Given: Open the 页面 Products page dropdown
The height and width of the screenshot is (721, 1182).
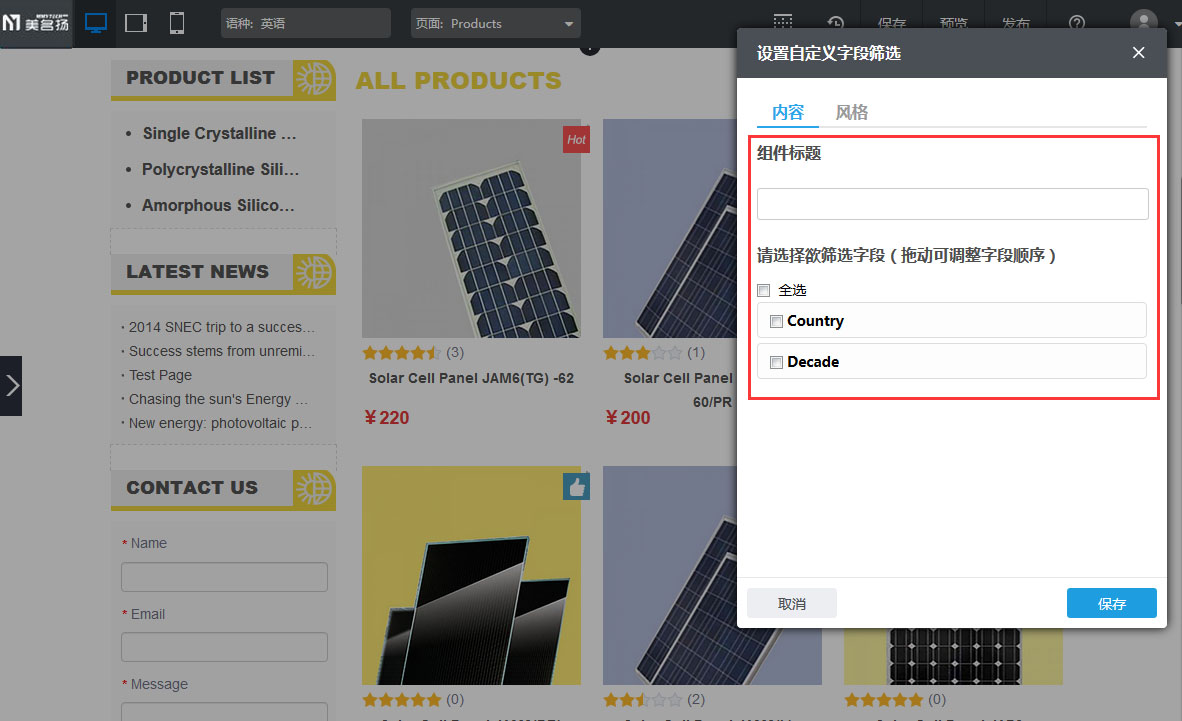Looking at the screenshot, I should [495, 23].
